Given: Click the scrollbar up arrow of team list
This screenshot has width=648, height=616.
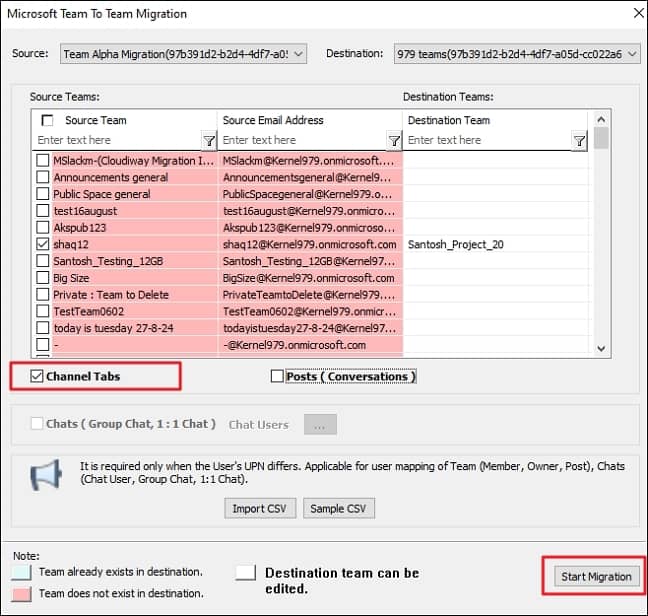Looking at the screenshot, I should point(601,119).
